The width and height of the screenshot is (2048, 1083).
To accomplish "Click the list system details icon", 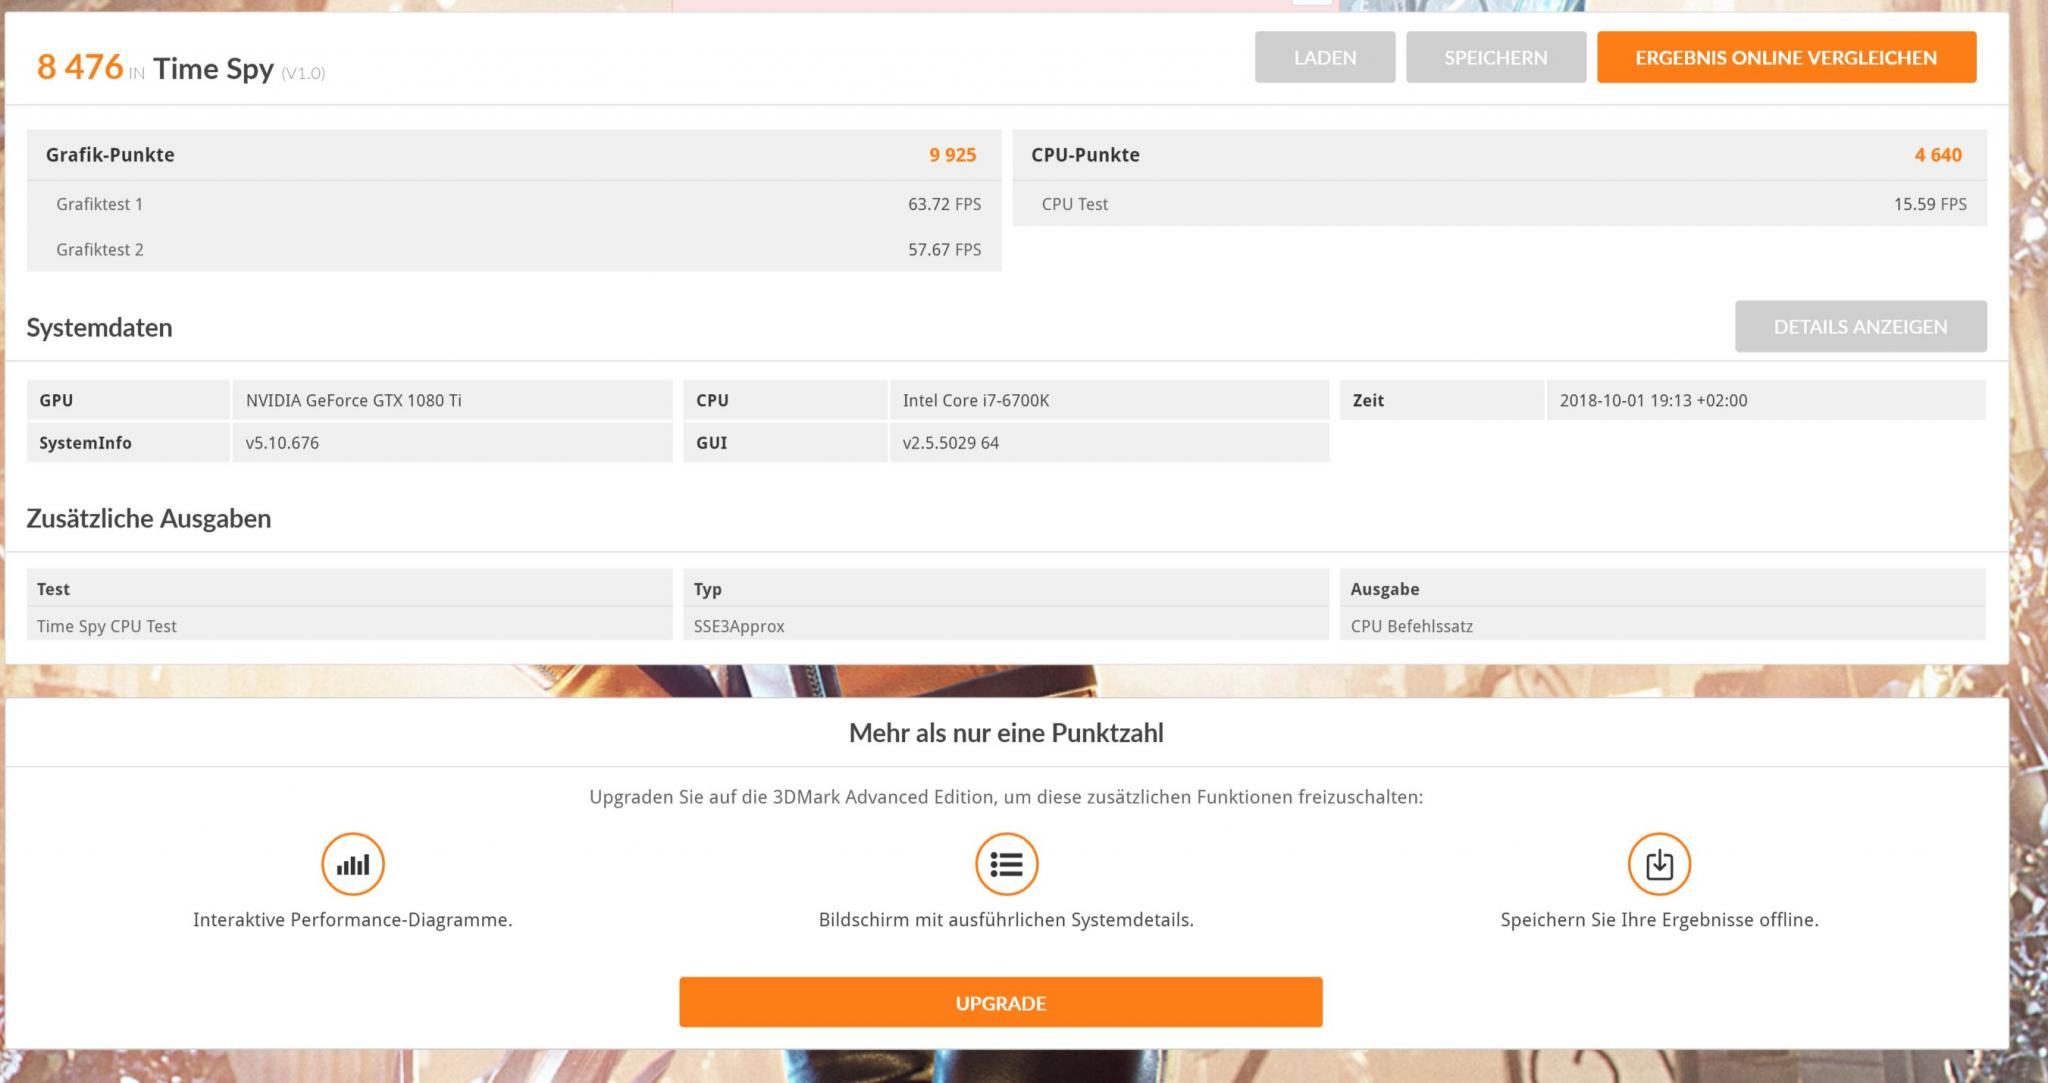I will 1006,864.
